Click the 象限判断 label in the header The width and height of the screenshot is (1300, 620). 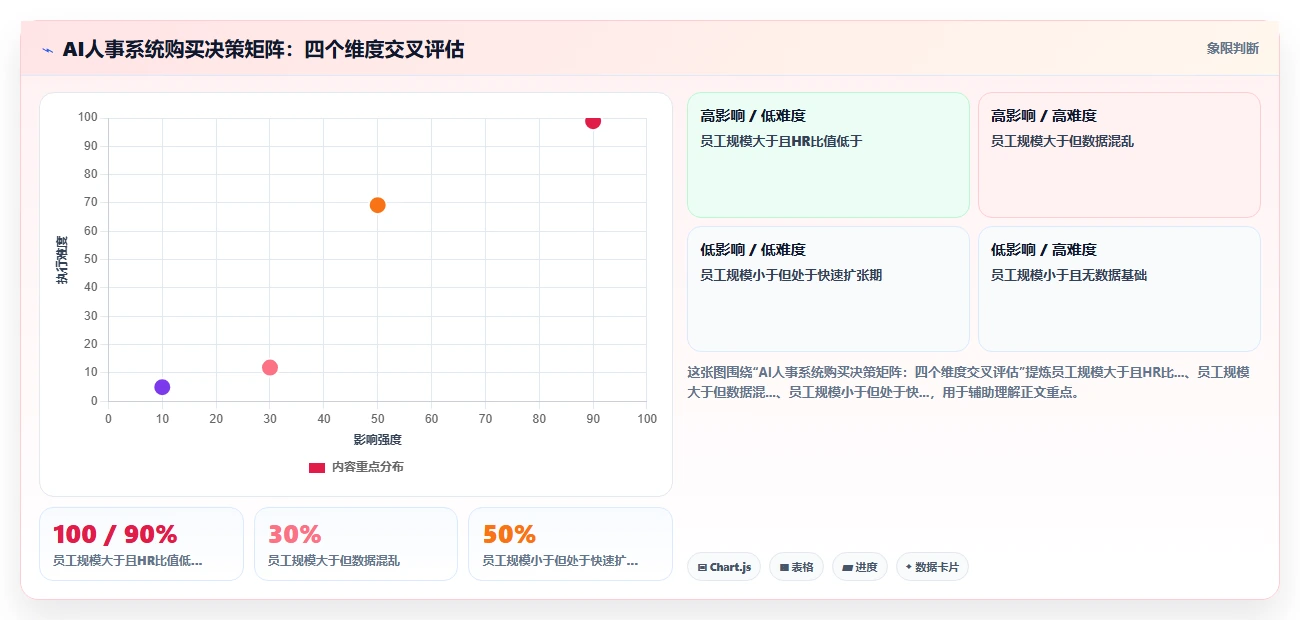tap(1232, 48)
